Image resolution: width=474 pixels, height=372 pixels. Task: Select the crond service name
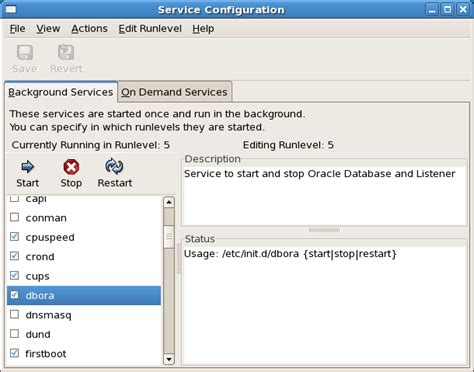(x=40, y=257)
